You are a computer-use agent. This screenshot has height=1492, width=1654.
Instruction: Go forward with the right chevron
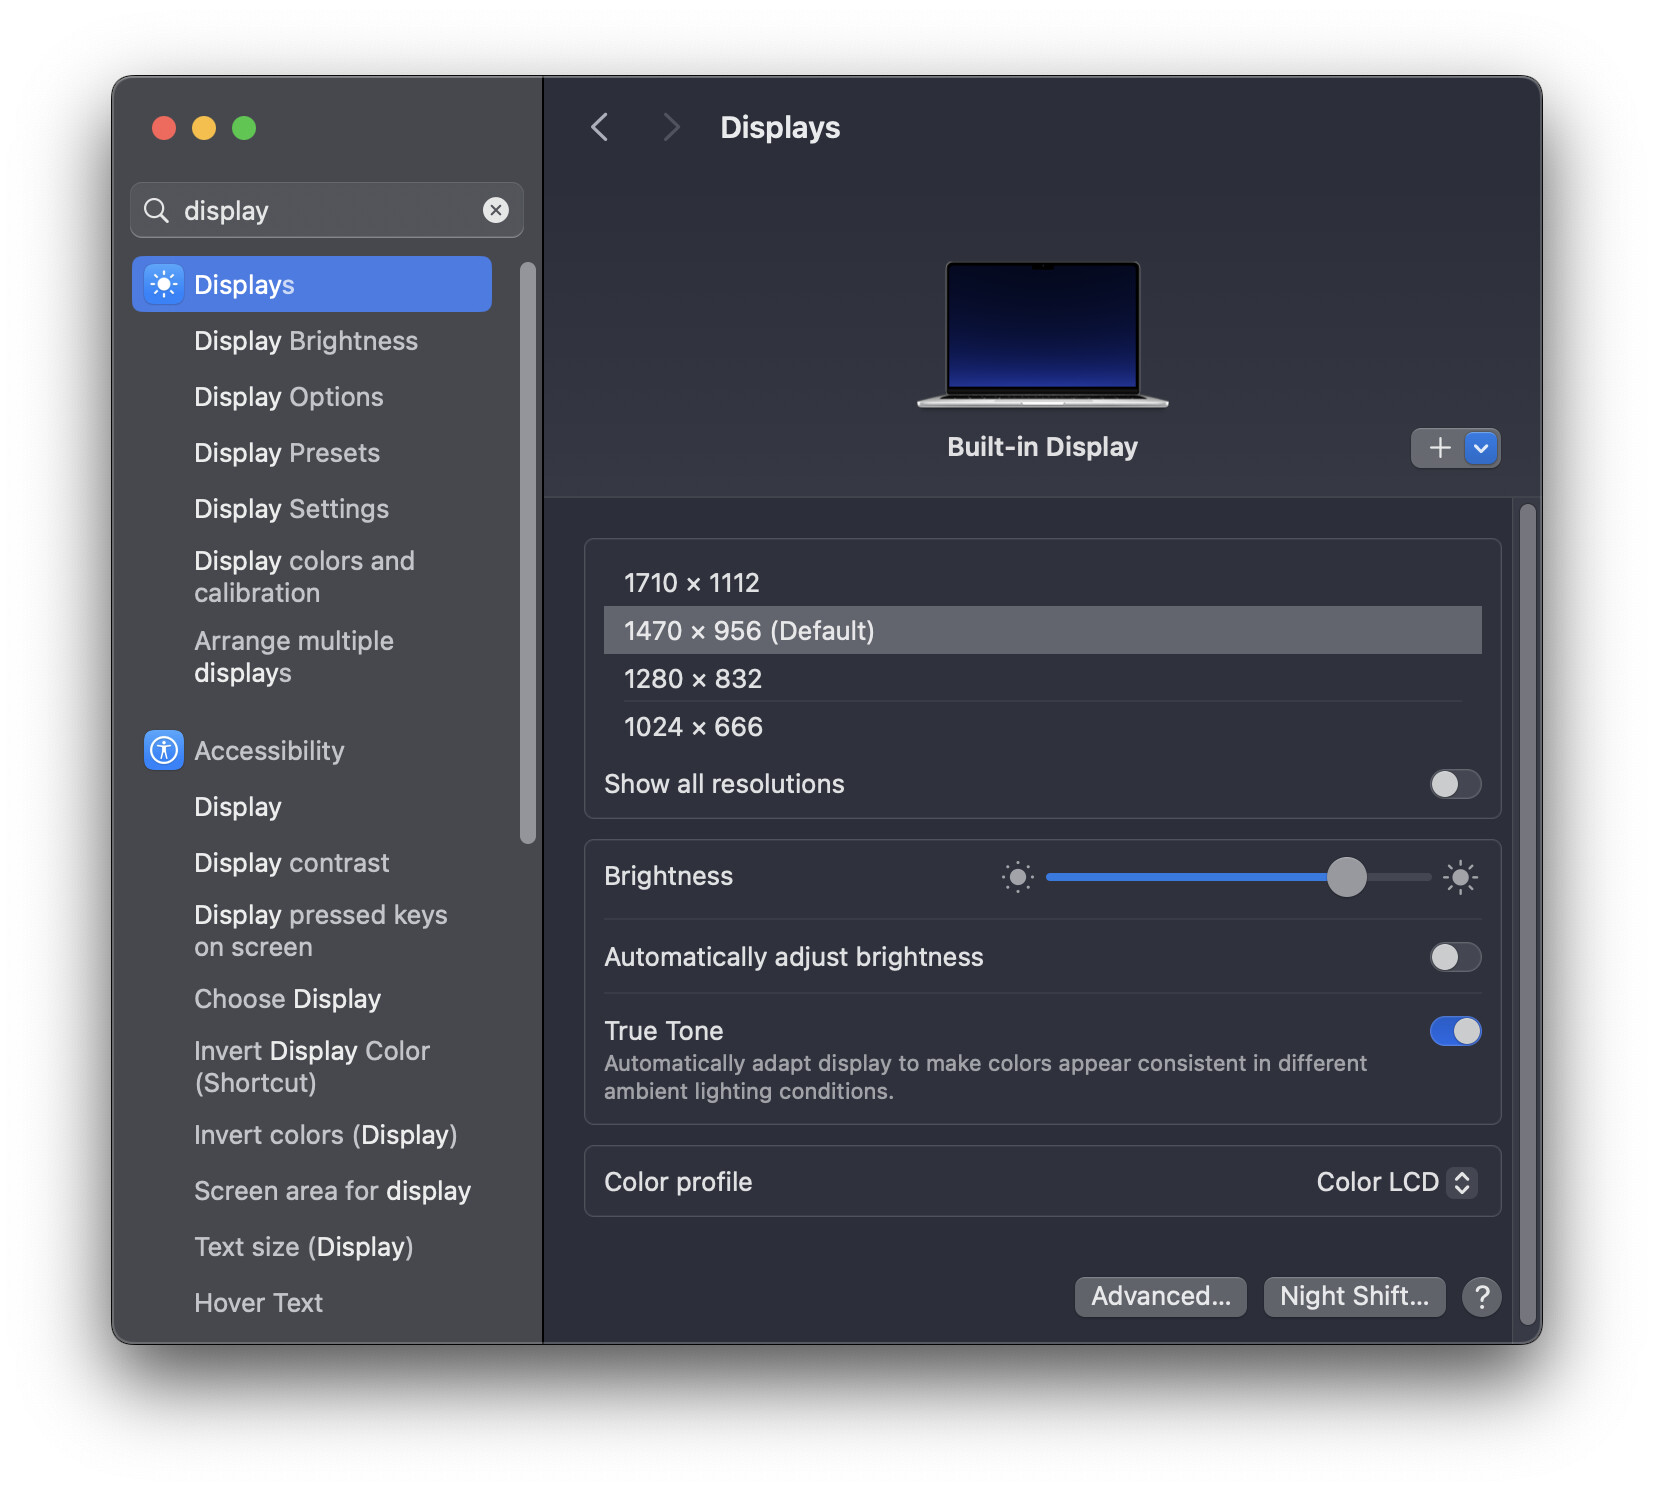(671, 127)
